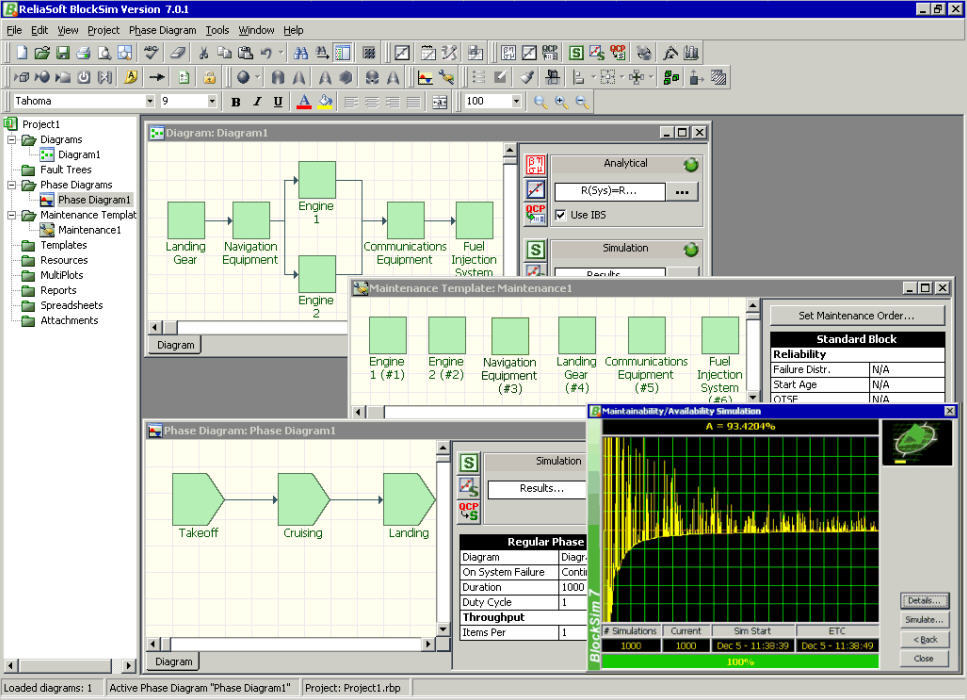
Task: Open Find with the binoculars icon
Action: 301,53
